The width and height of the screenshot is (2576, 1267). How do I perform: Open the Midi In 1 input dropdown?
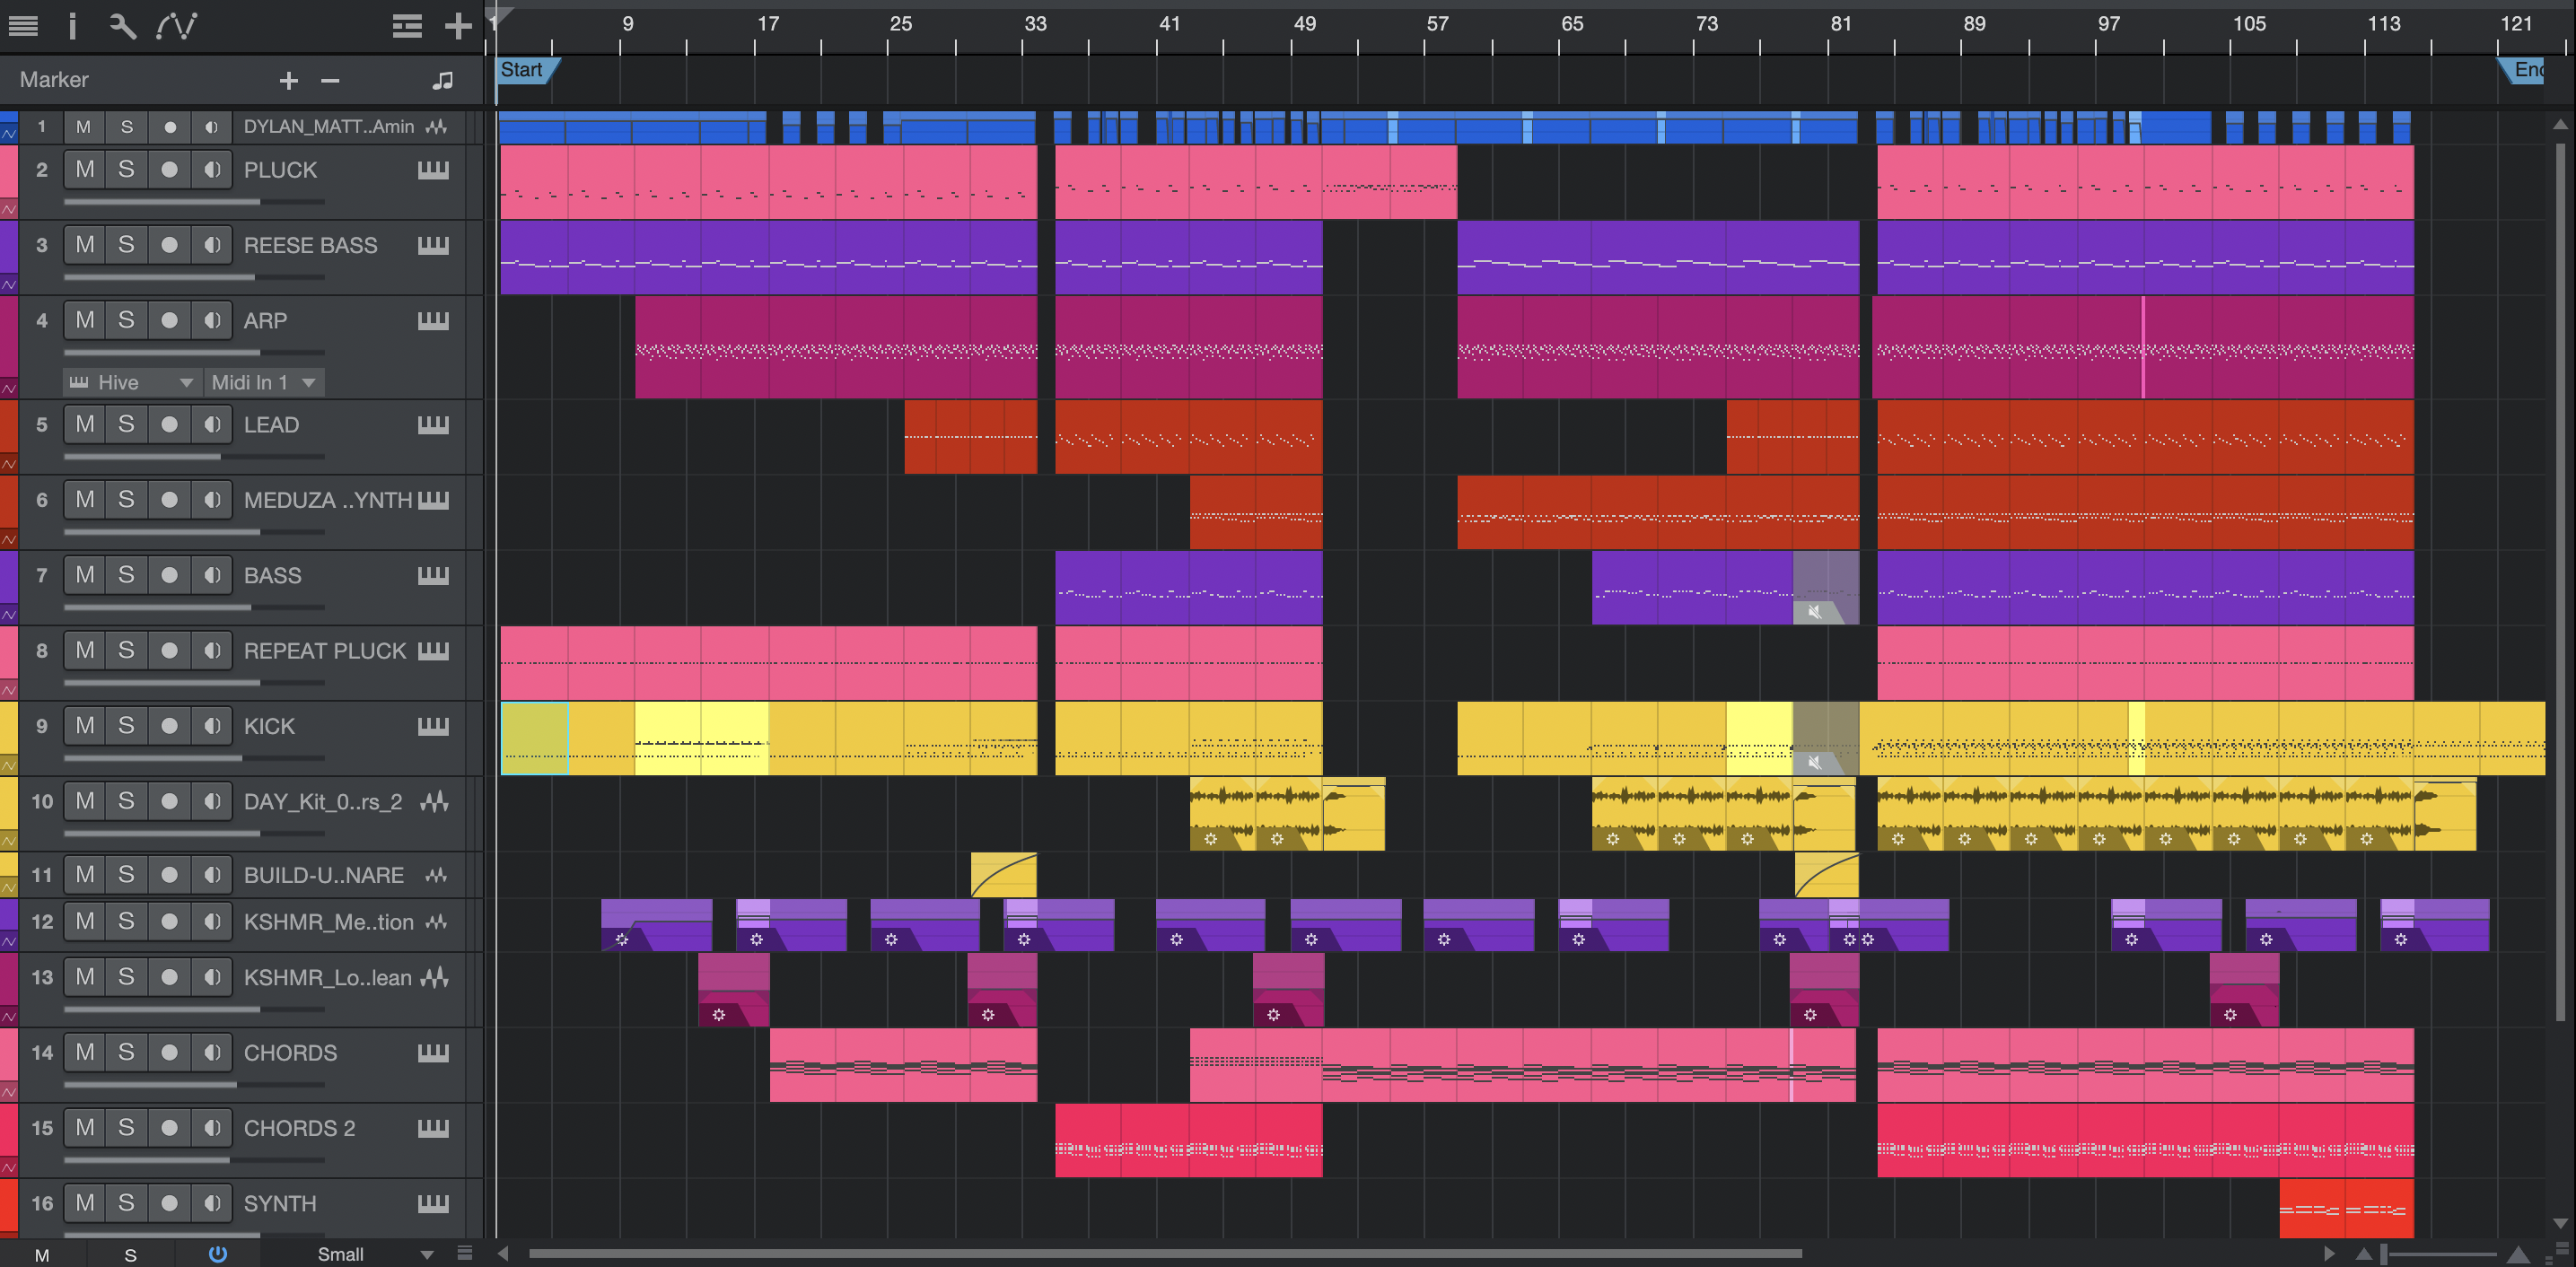(263, 382)
